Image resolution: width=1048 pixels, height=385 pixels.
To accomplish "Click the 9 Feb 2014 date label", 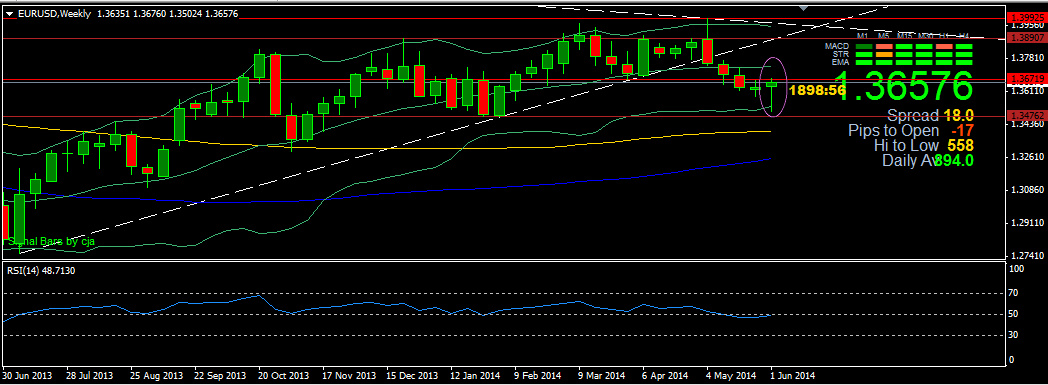I will (x=537, y=377).
